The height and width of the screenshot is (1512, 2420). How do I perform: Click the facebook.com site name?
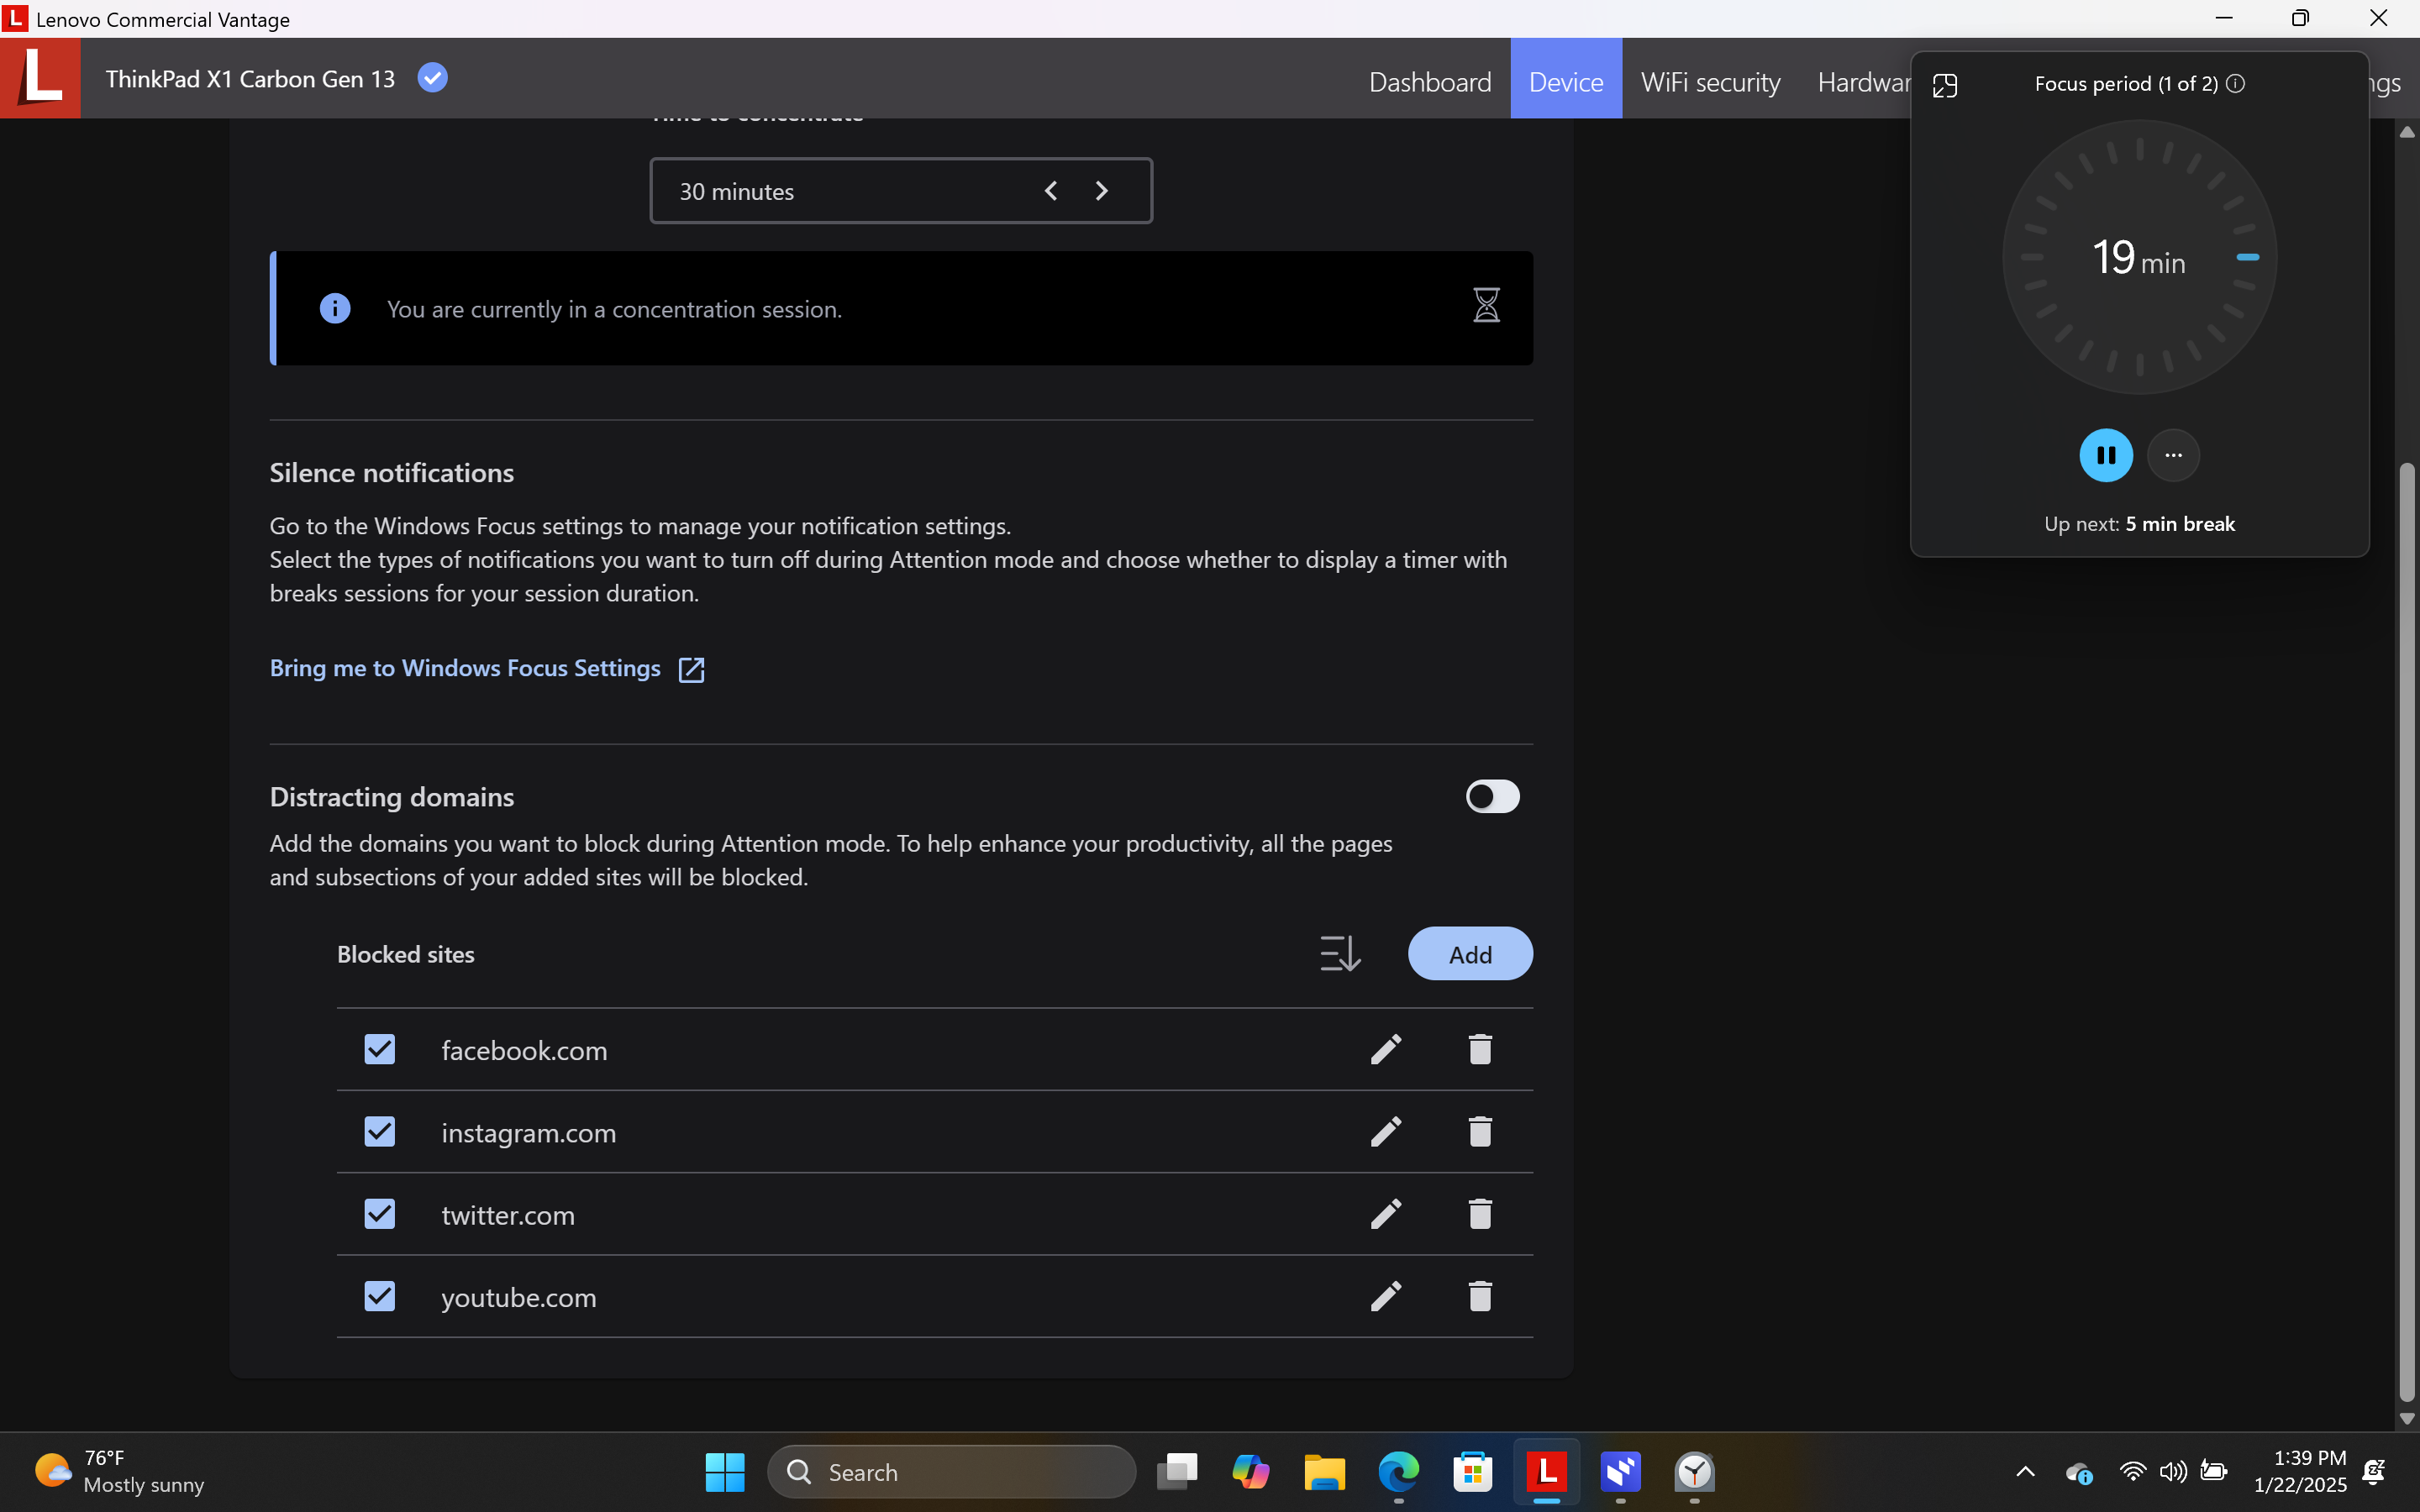[524, 1050]
